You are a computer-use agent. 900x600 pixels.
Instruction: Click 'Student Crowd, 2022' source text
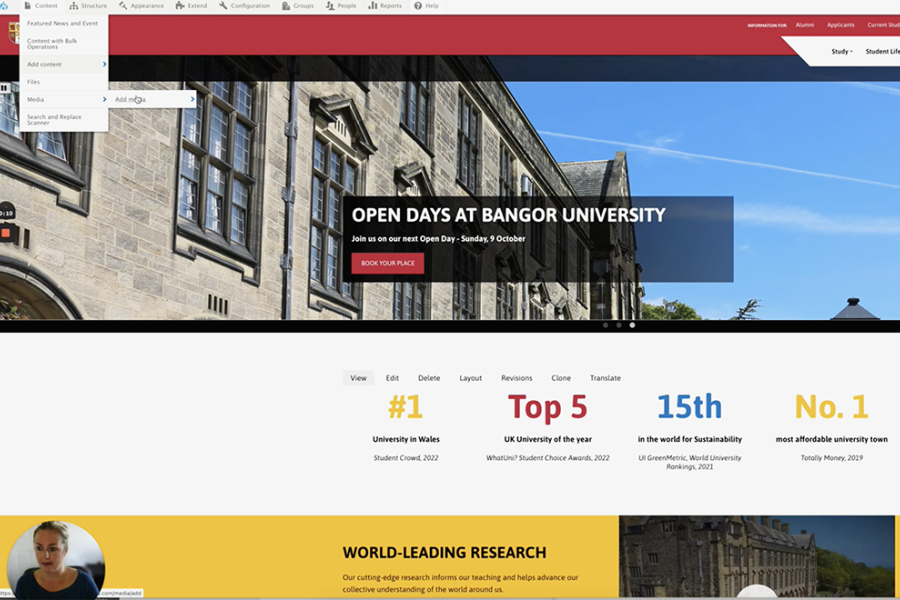[x=406, y=458]
